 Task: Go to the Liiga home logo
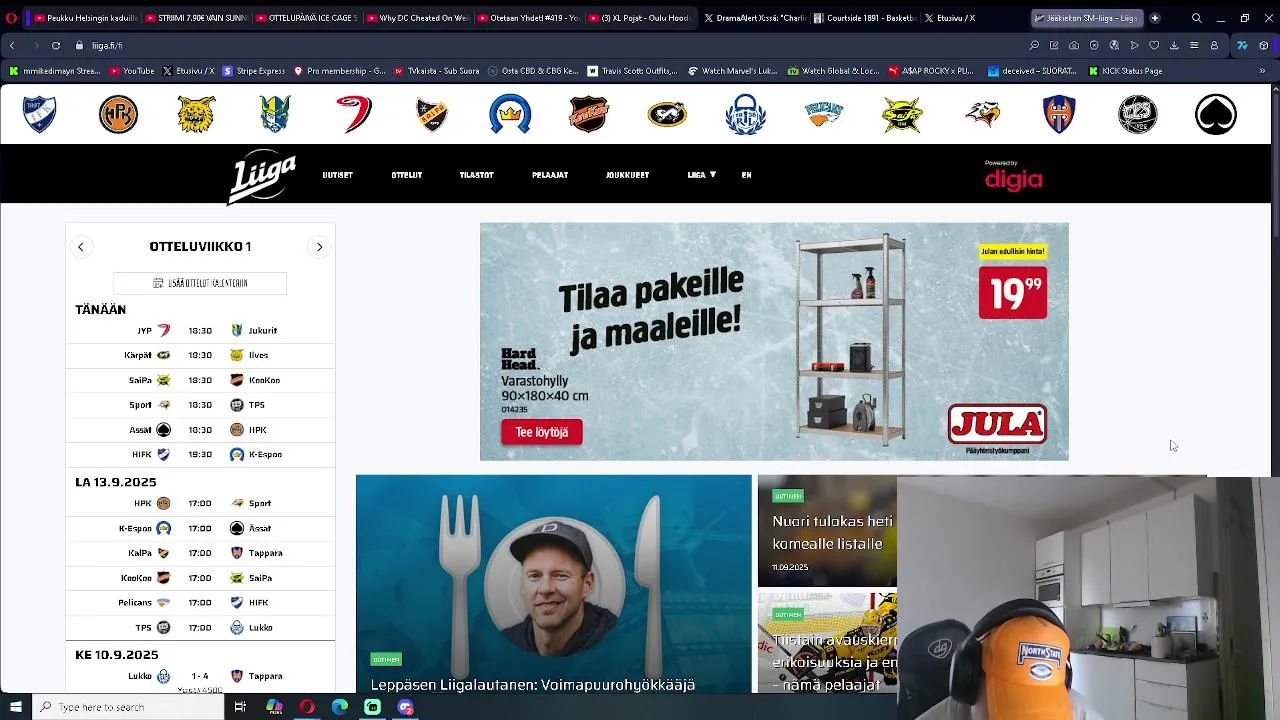coord(262,177)
